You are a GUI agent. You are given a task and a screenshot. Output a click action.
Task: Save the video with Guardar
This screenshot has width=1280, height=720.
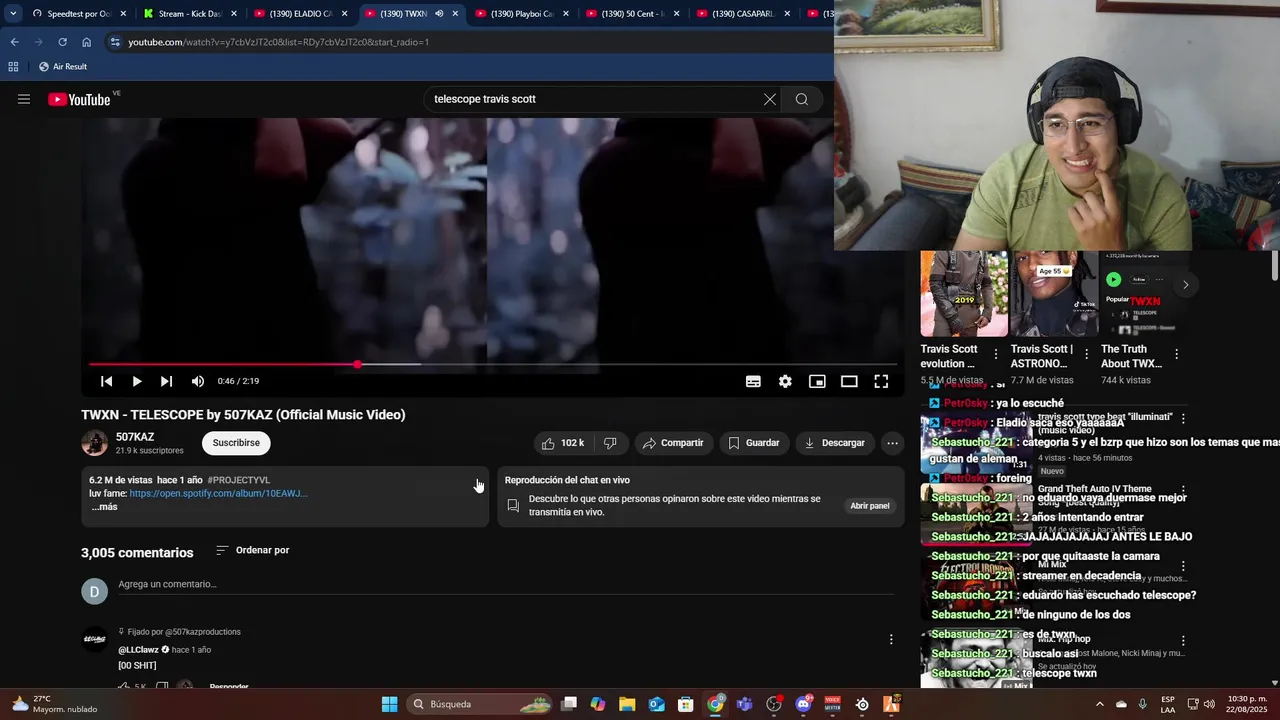pos(754,443)
